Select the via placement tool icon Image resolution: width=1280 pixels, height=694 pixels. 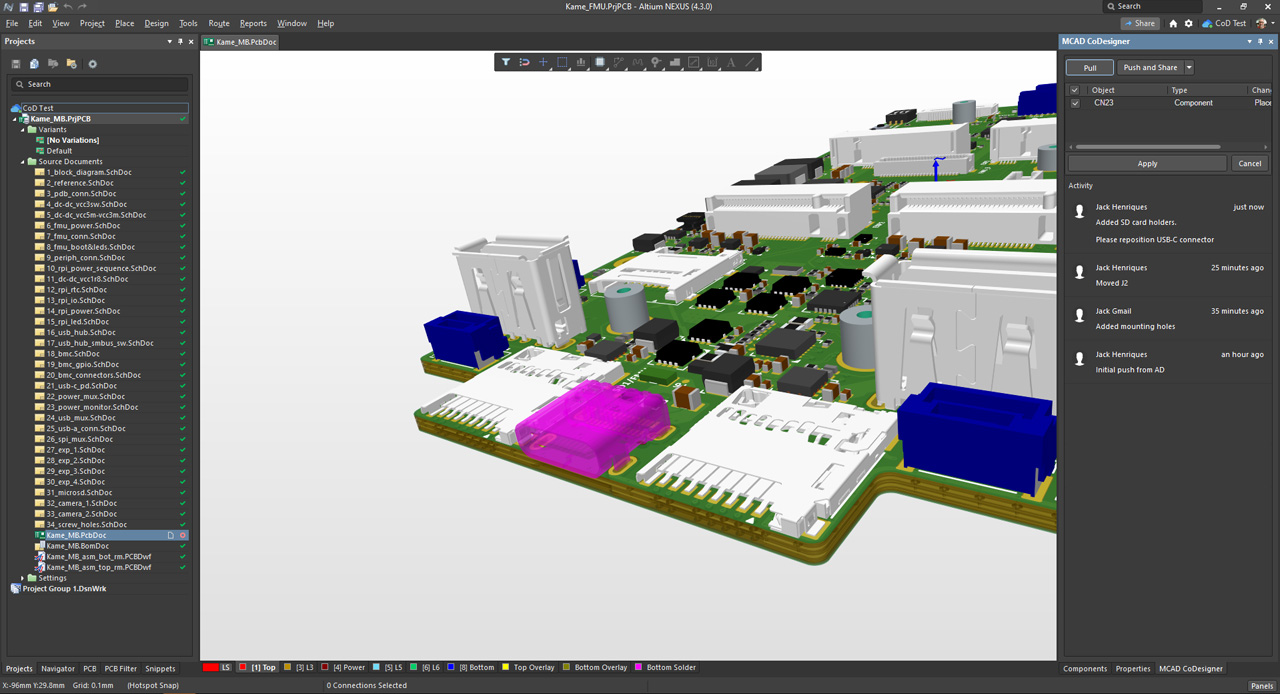click(x=656, y=62)
